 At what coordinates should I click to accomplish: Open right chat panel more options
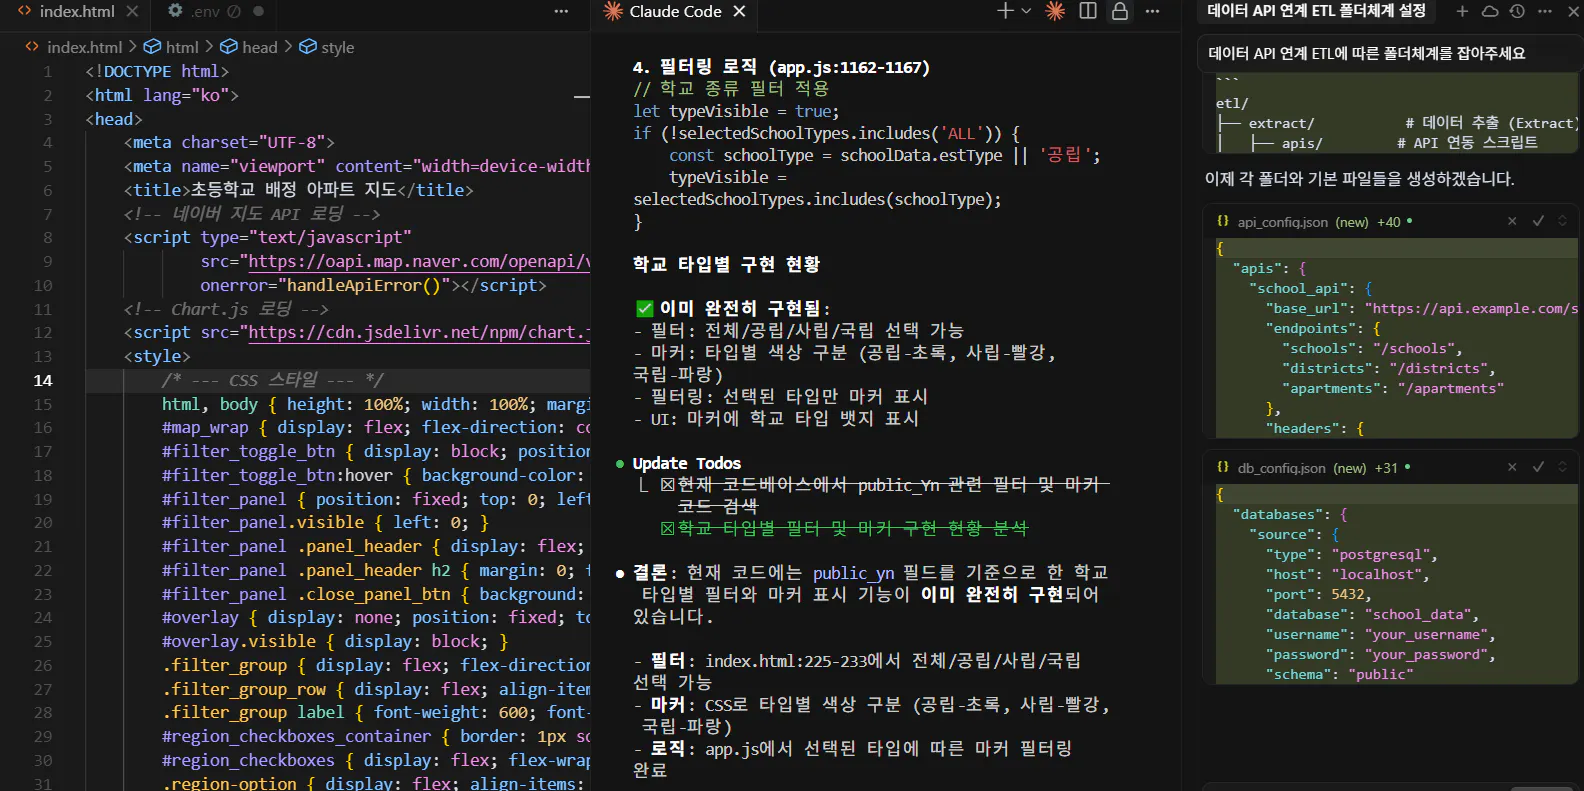1545,11
